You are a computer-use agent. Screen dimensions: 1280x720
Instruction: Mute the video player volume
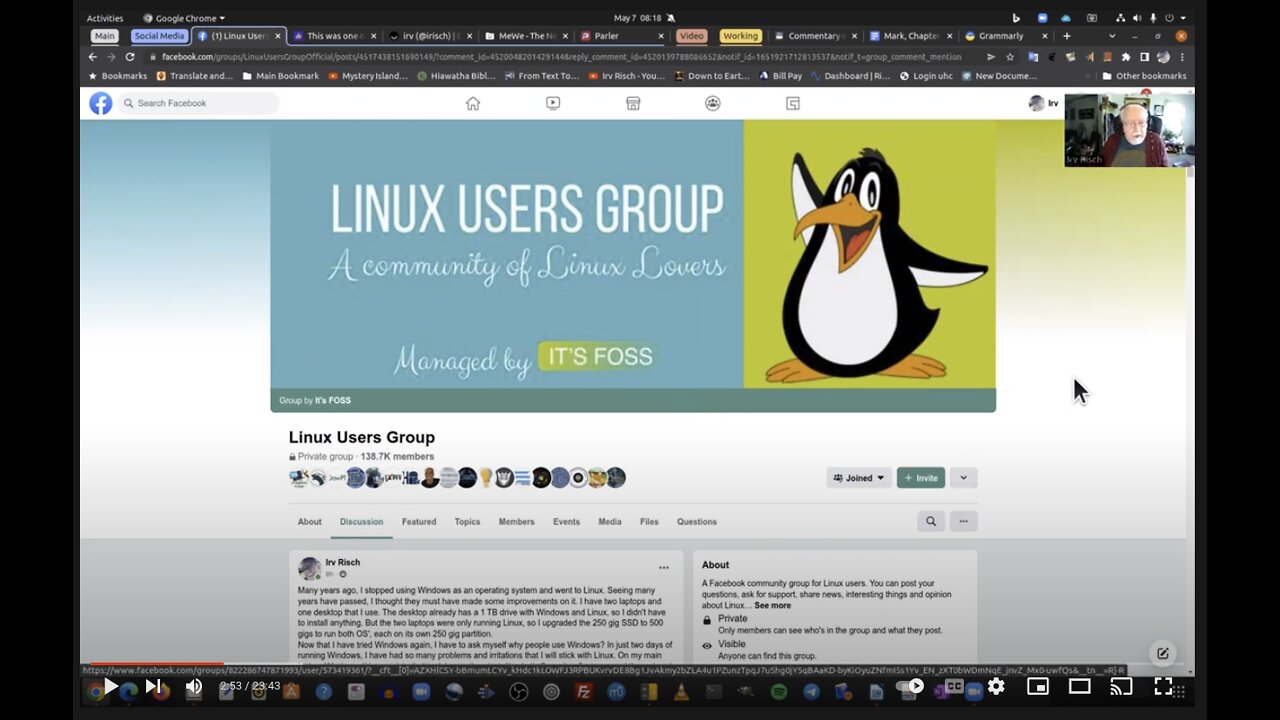194,686
